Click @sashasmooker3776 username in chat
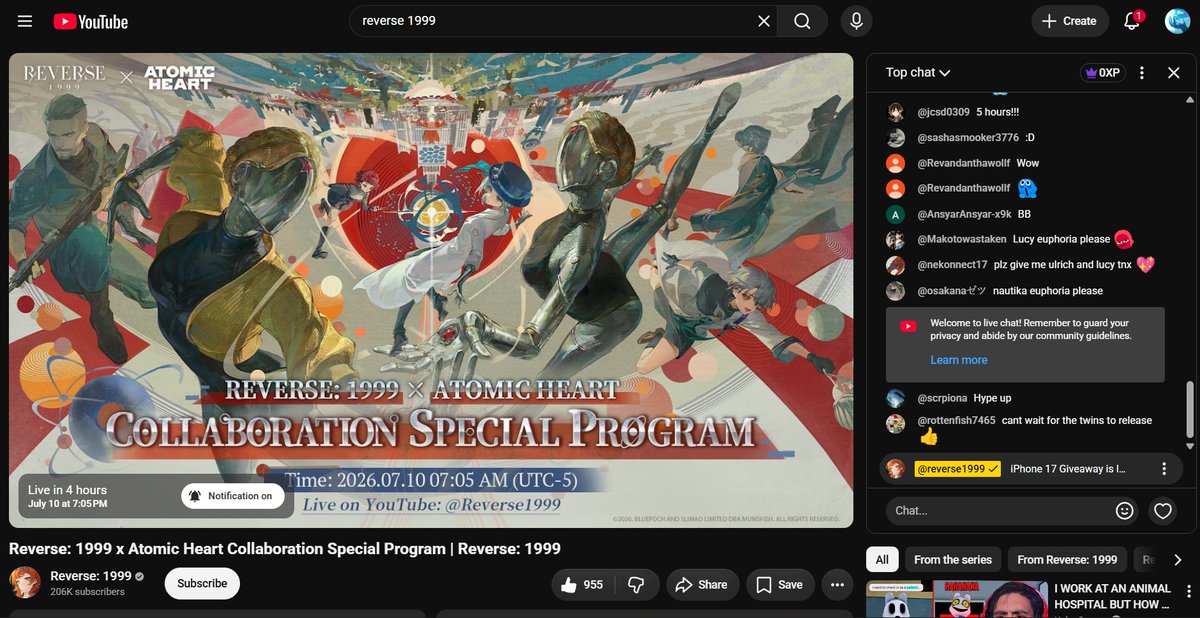 pyautogui.click(x=968, y=137)
